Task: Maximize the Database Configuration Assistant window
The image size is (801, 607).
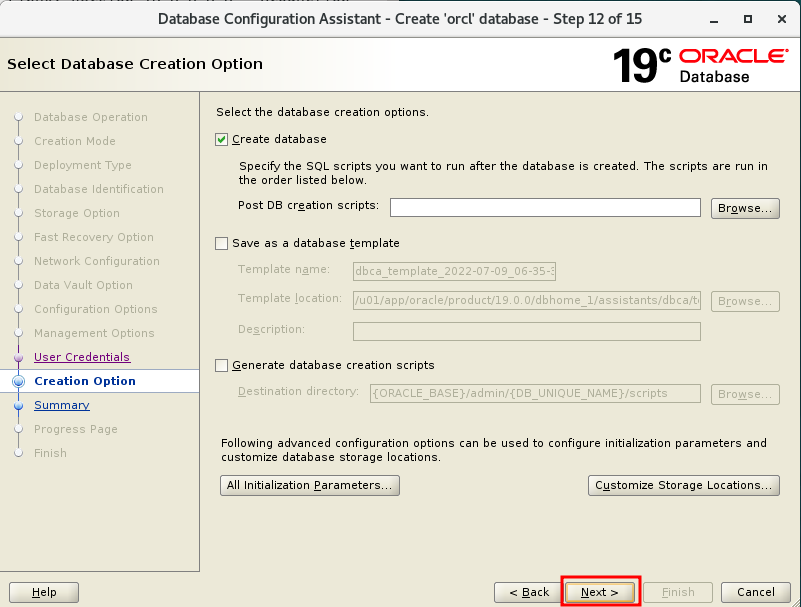Action: pyautogui.click(x=748, y=19)
